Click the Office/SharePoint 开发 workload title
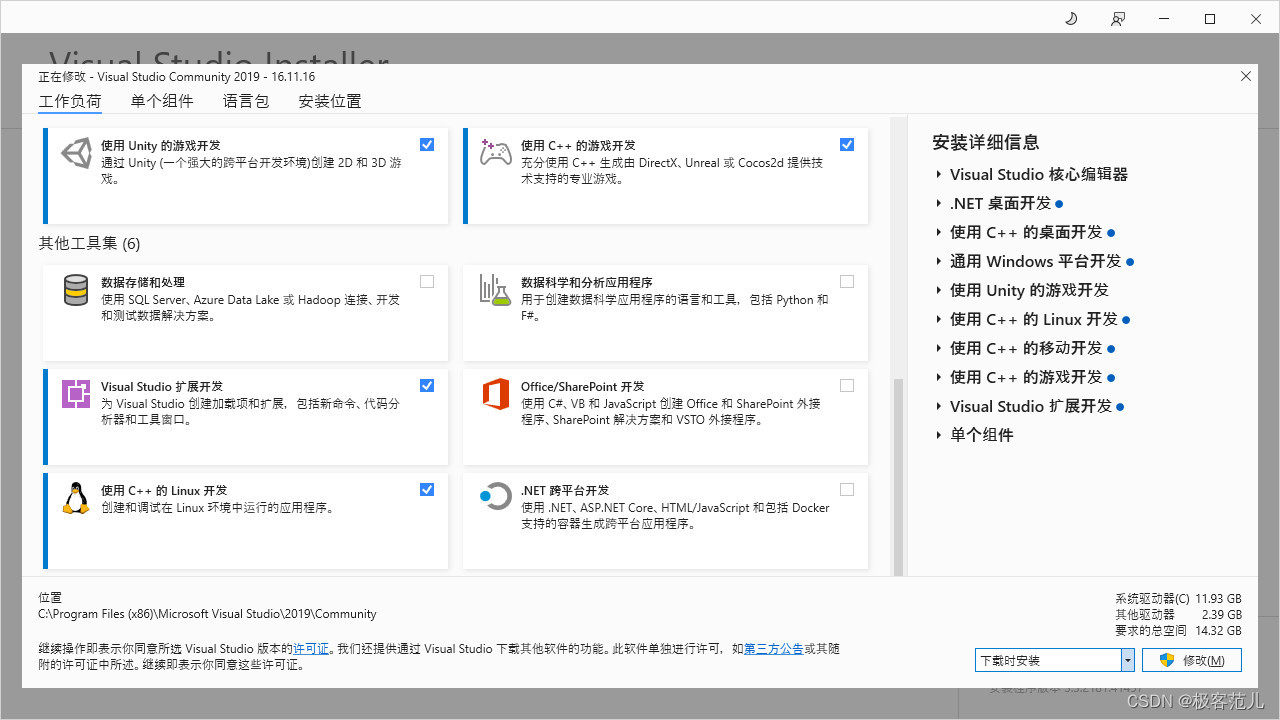1280x720 pixels. click(x=583, y=387)
